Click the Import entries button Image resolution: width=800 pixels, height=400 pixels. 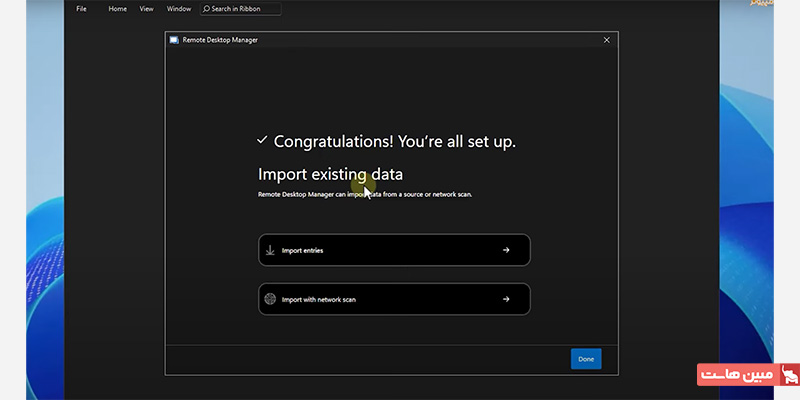coord(394,250)
